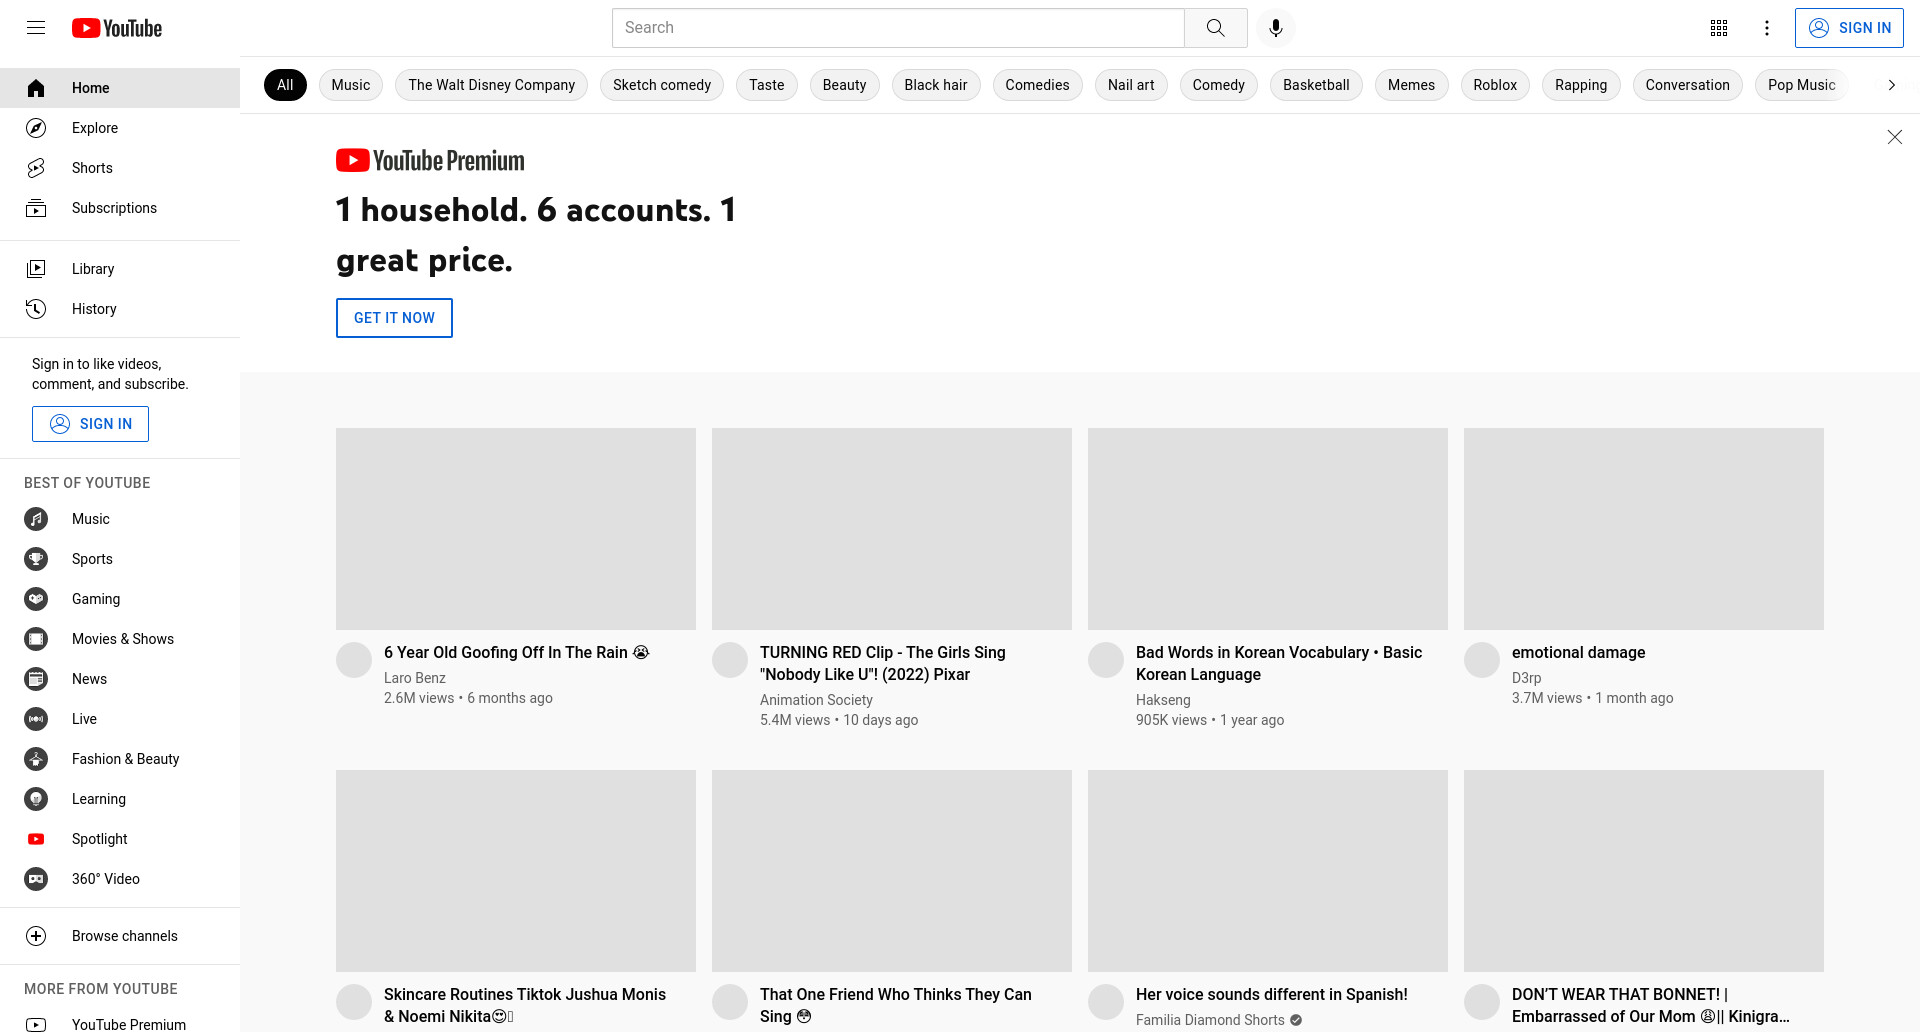This screenshot has width=1920, height=1032.
Task: Open Gaming under Best of YouTube
Action: click(120, 599)
